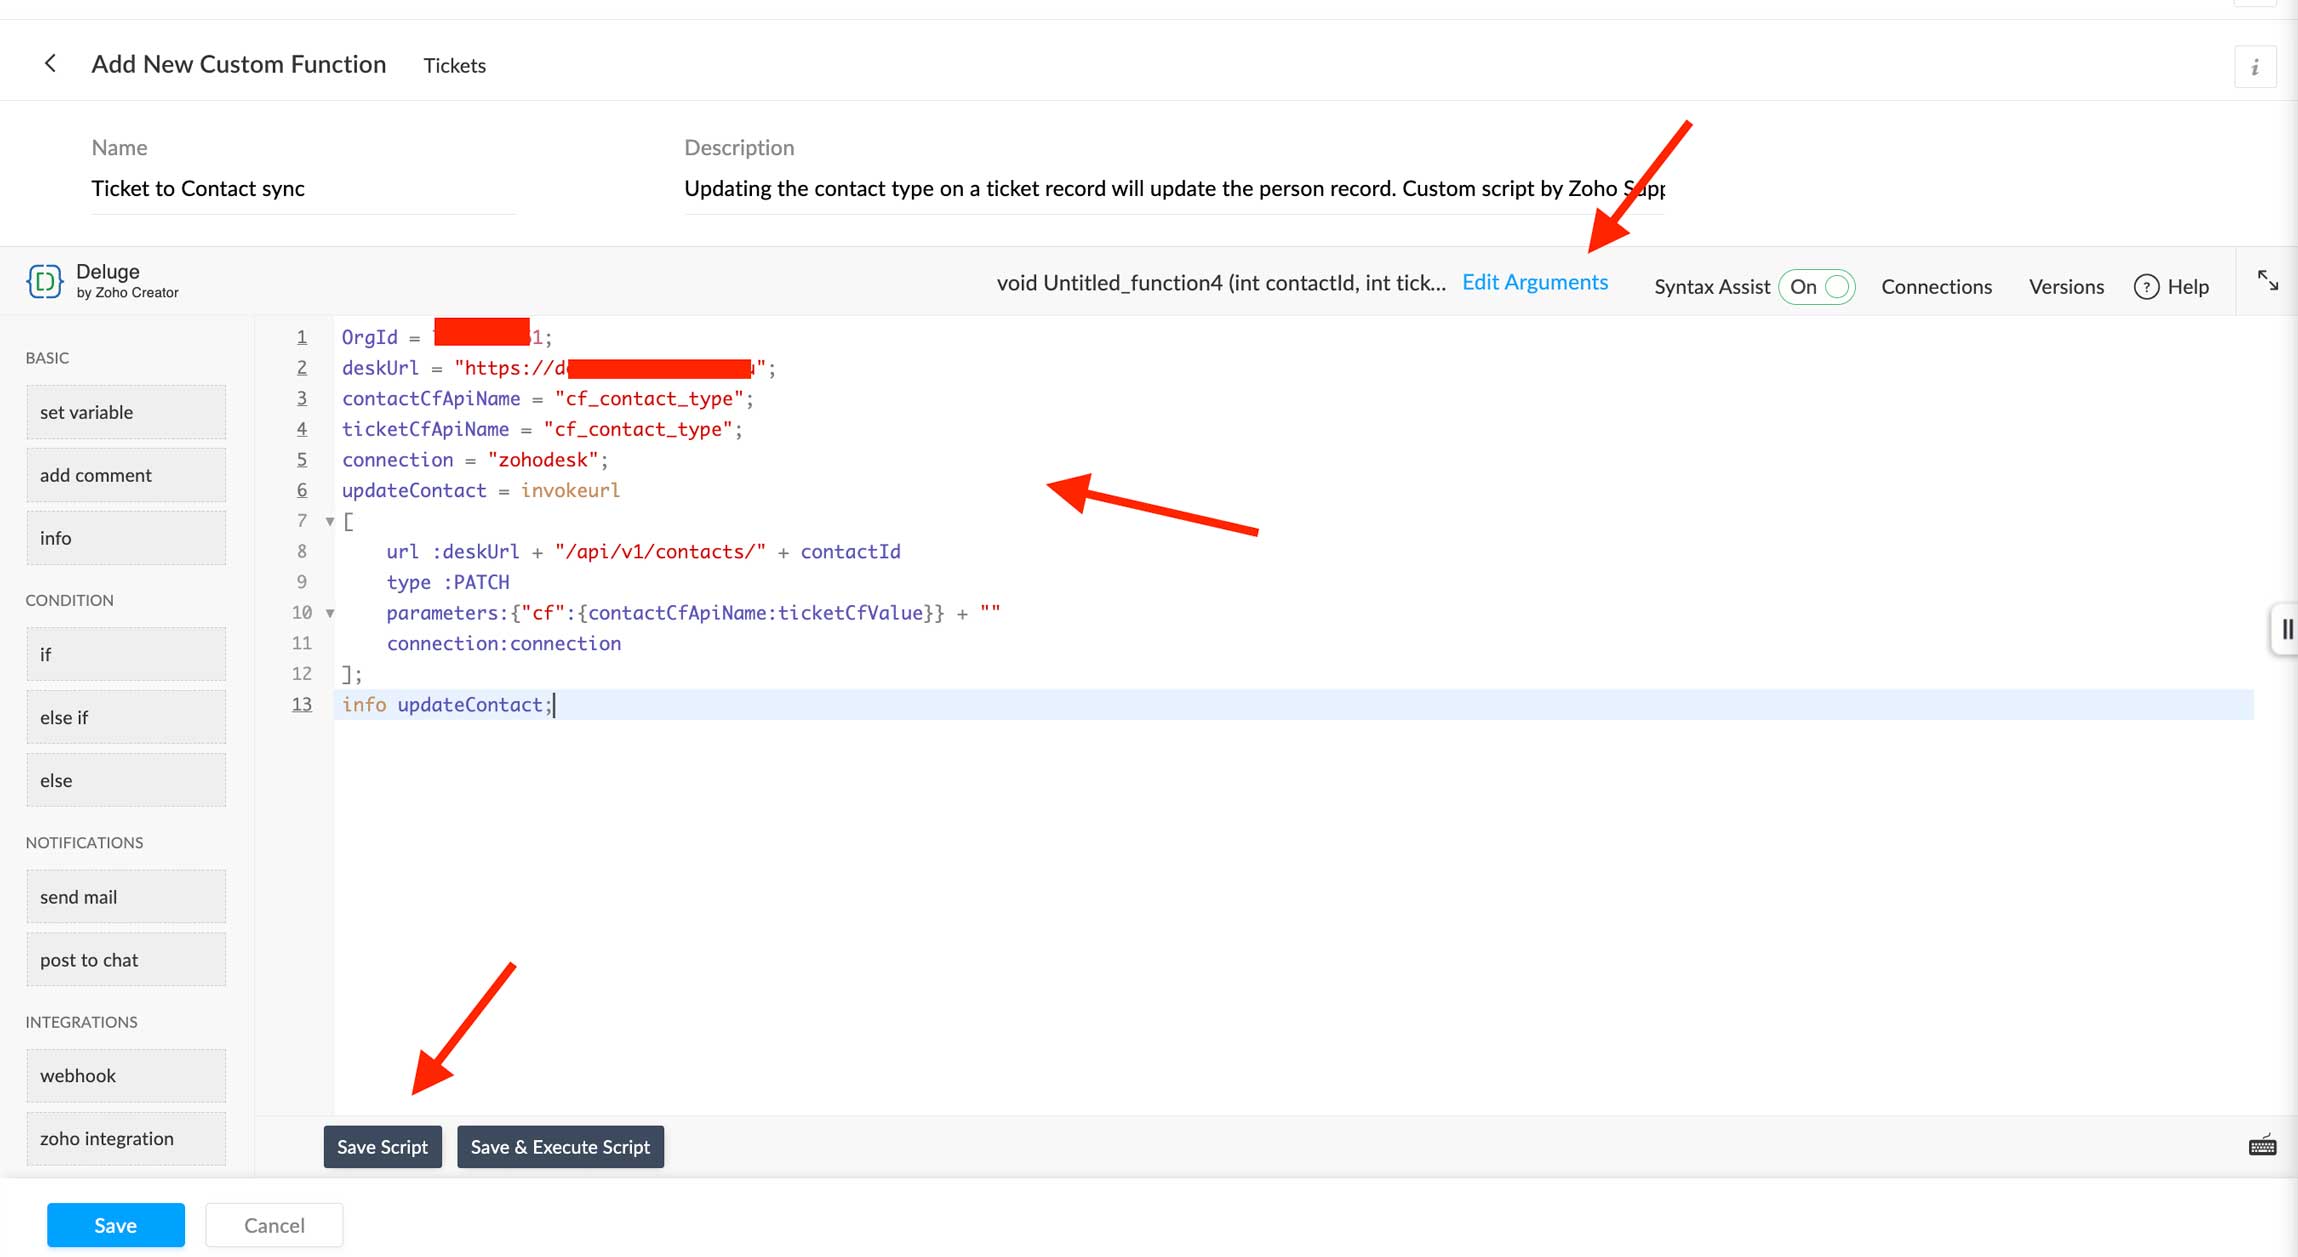
Task: Collapse code fold arrow at line 10
Action: (x=330, y=613)
